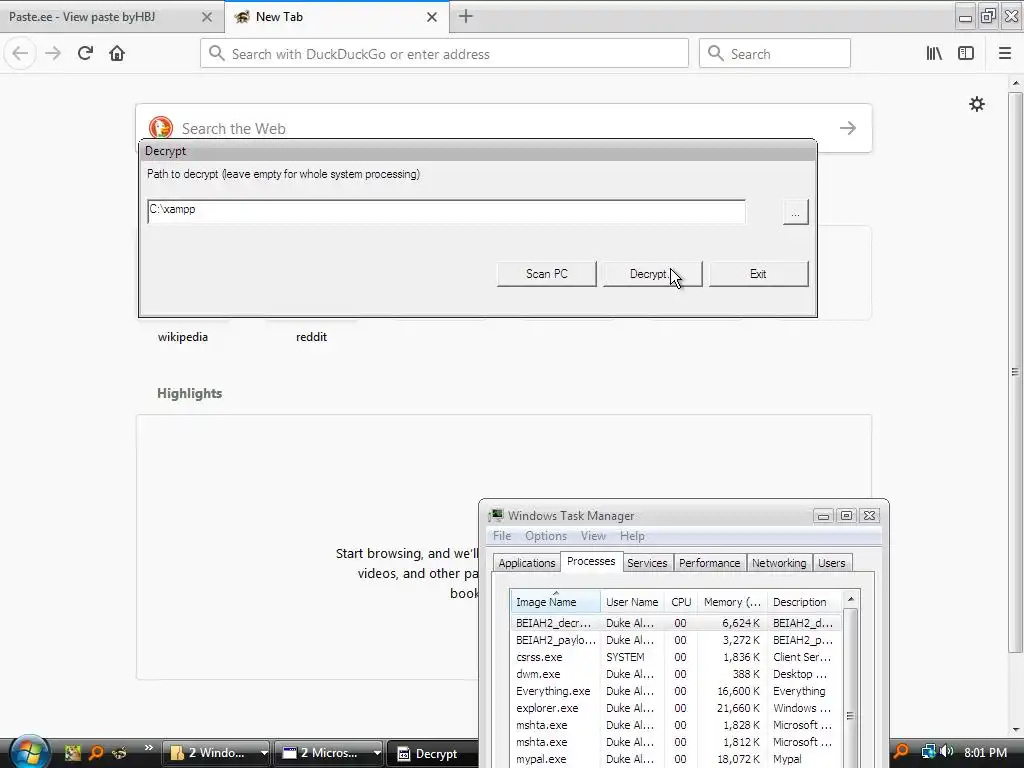The width and height of the screenshot is (1024, 768).
Task: Click the Search the Web field
Action: coord(503,128)
